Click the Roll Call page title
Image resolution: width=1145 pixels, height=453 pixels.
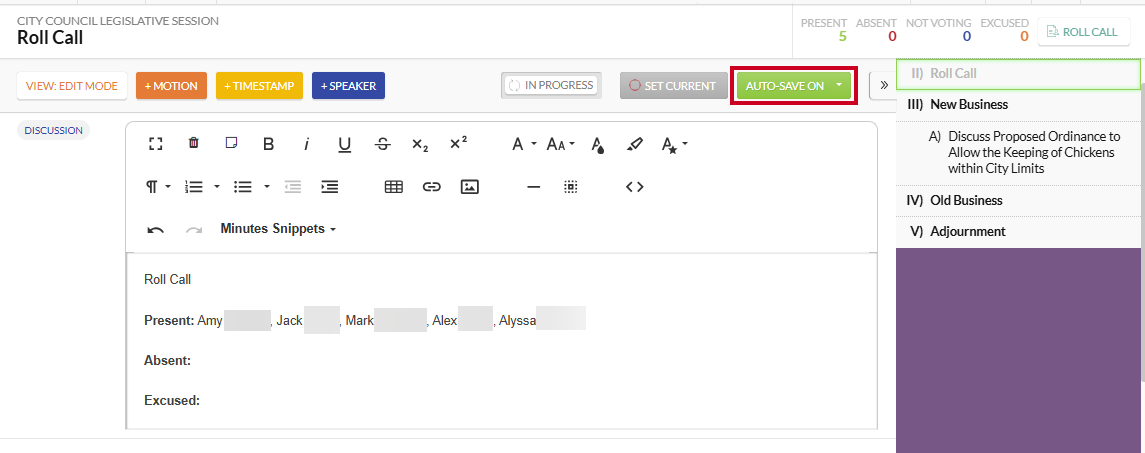tap(50, 38)
